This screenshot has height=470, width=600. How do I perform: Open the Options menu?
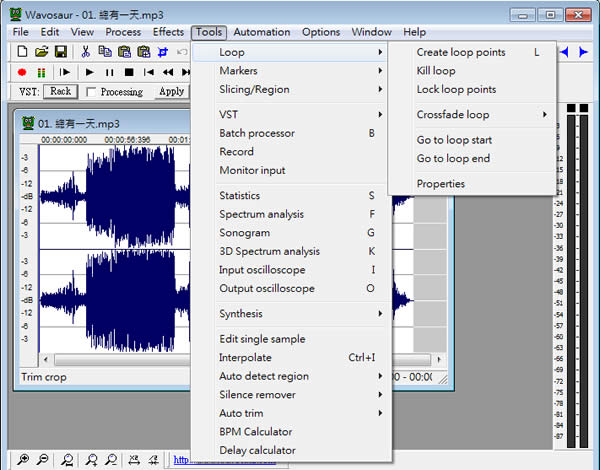click(x=321, y=32)
